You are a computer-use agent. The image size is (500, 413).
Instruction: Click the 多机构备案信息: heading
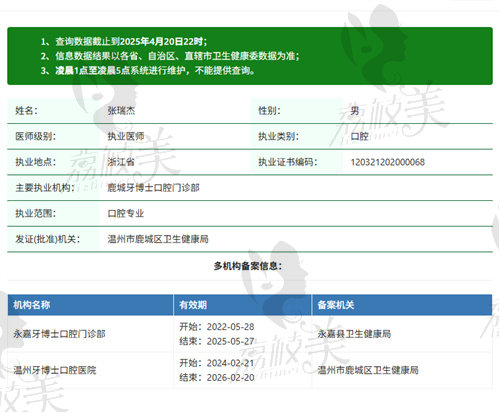pyautogui.click(x=248, y=266)
